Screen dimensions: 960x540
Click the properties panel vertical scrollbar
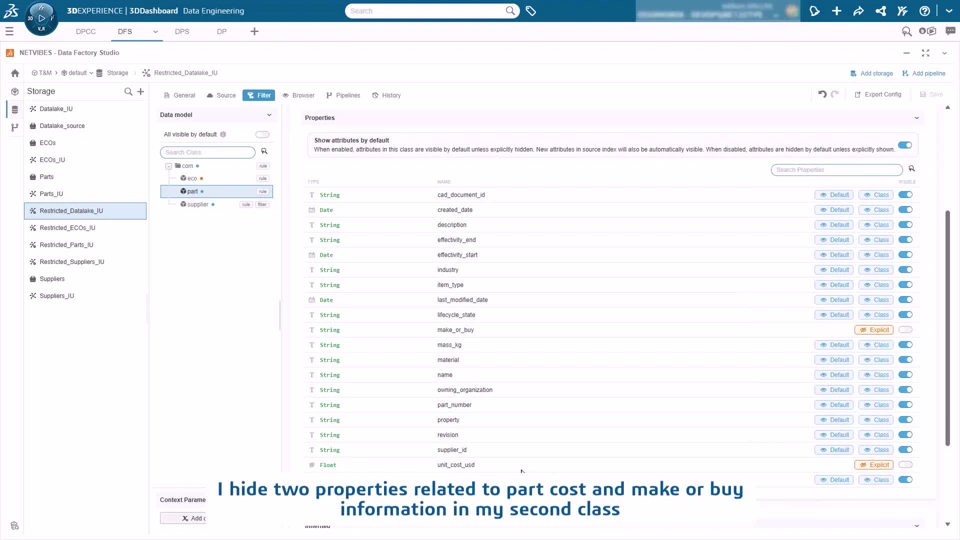[x=948, y=328]
